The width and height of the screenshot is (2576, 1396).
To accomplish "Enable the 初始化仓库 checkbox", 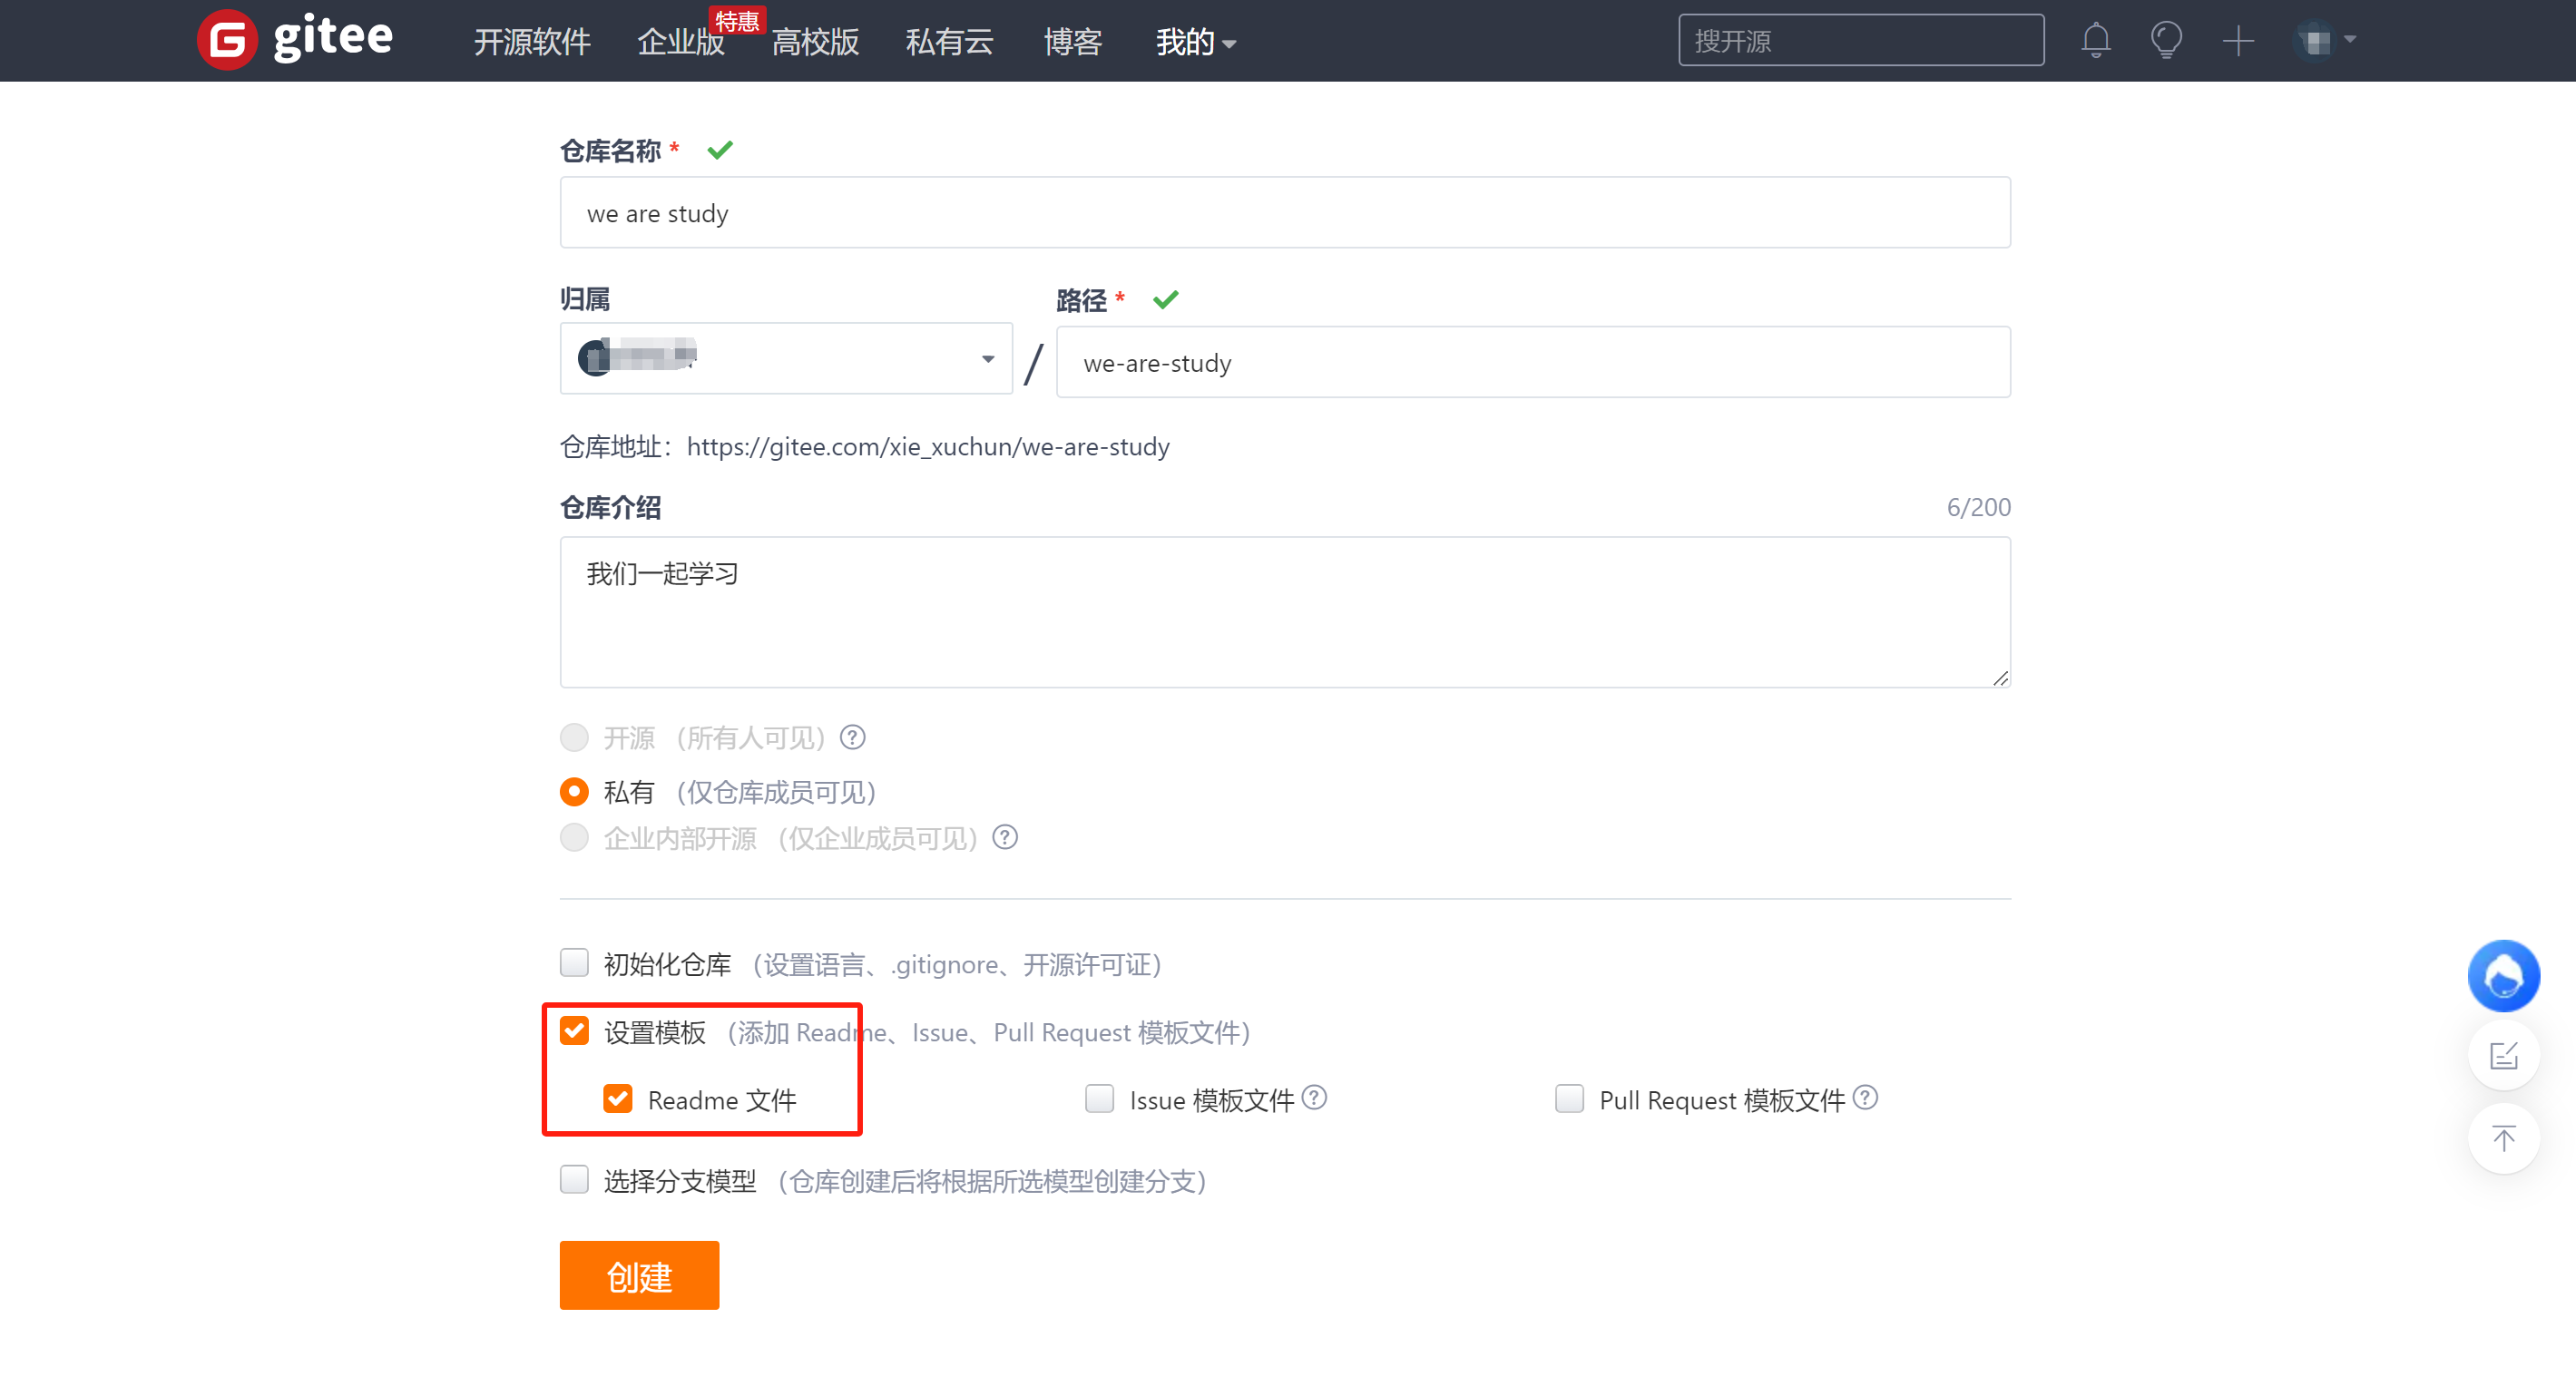I will (x=574, y=963).
